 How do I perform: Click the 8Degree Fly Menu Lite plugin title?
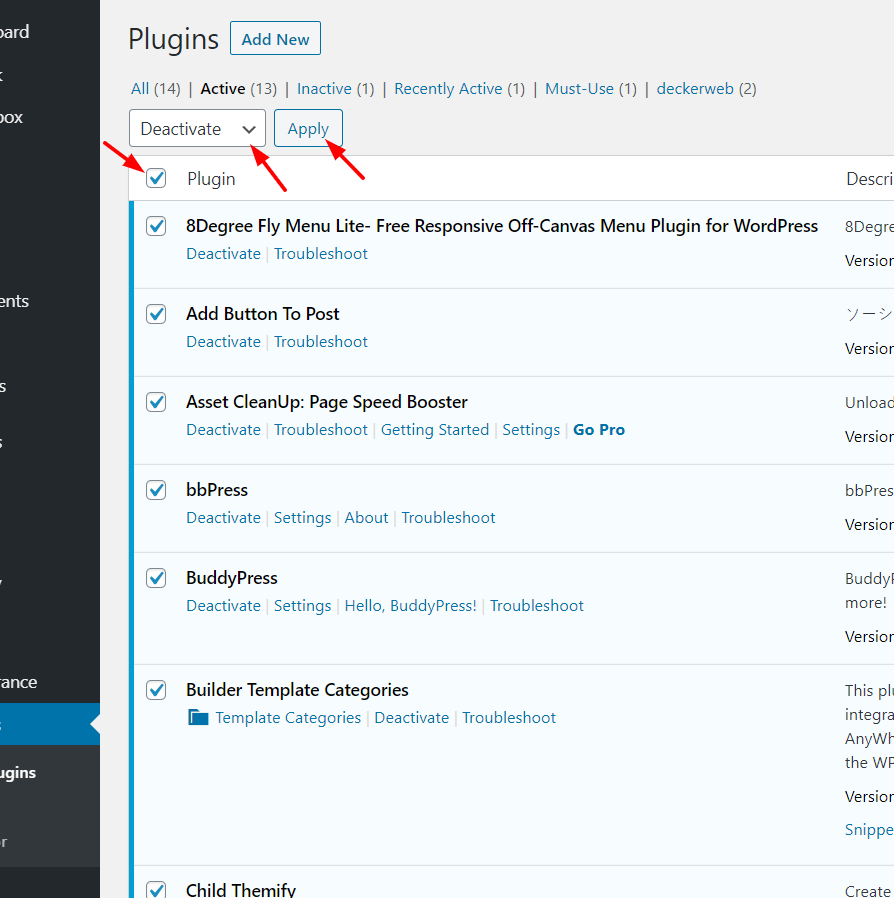[502, 226]
